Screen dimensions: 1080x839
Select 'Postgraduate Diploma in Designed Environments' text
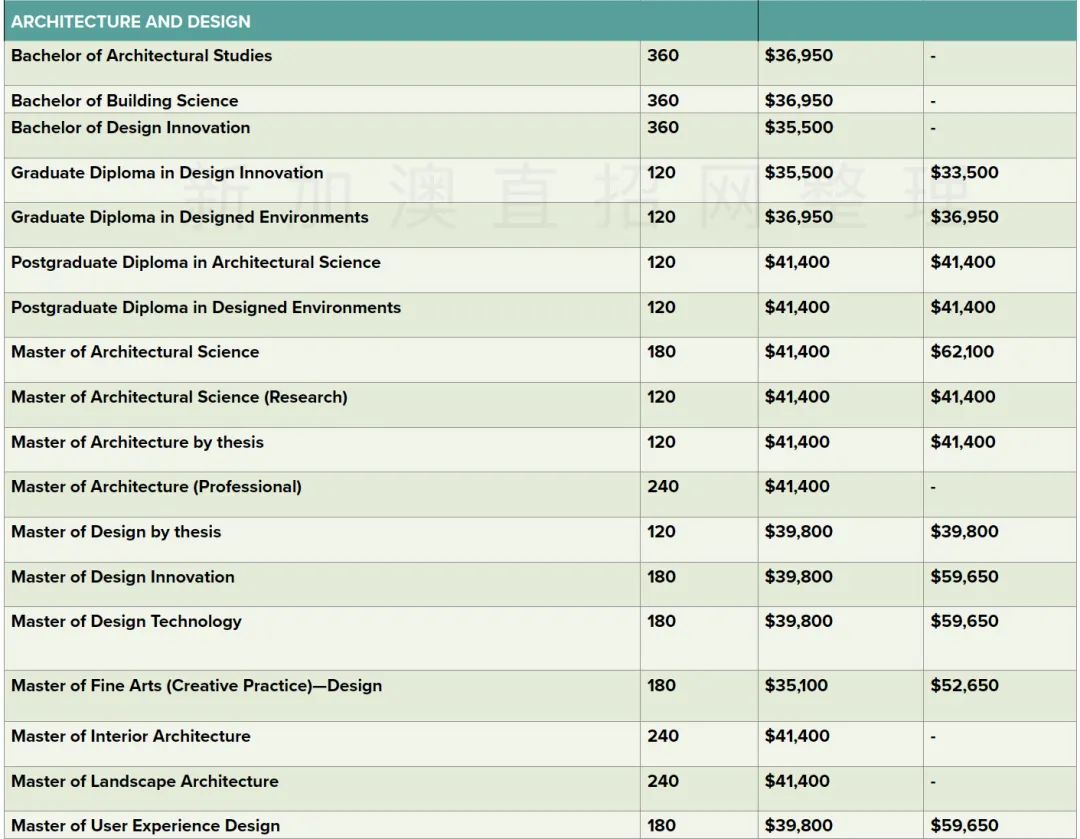pyautogui.click(x=206, y=307)
